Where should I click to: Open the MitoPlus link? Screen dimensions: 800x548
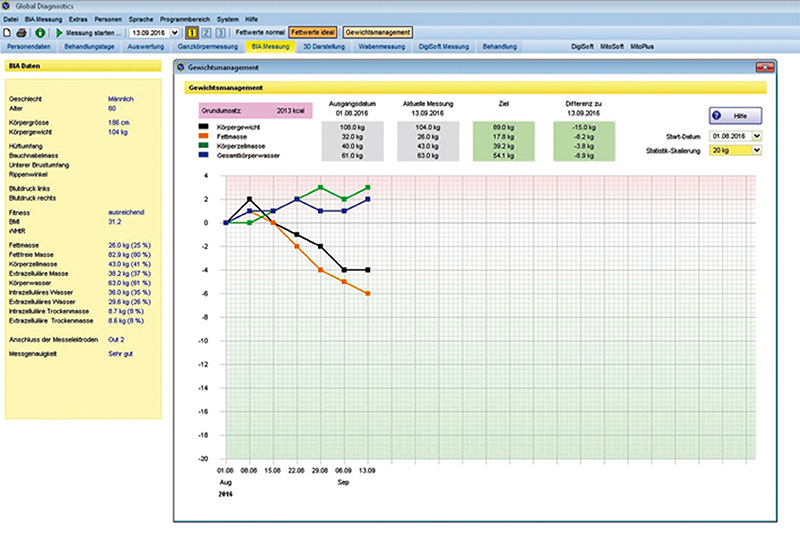tap(642, 46)
